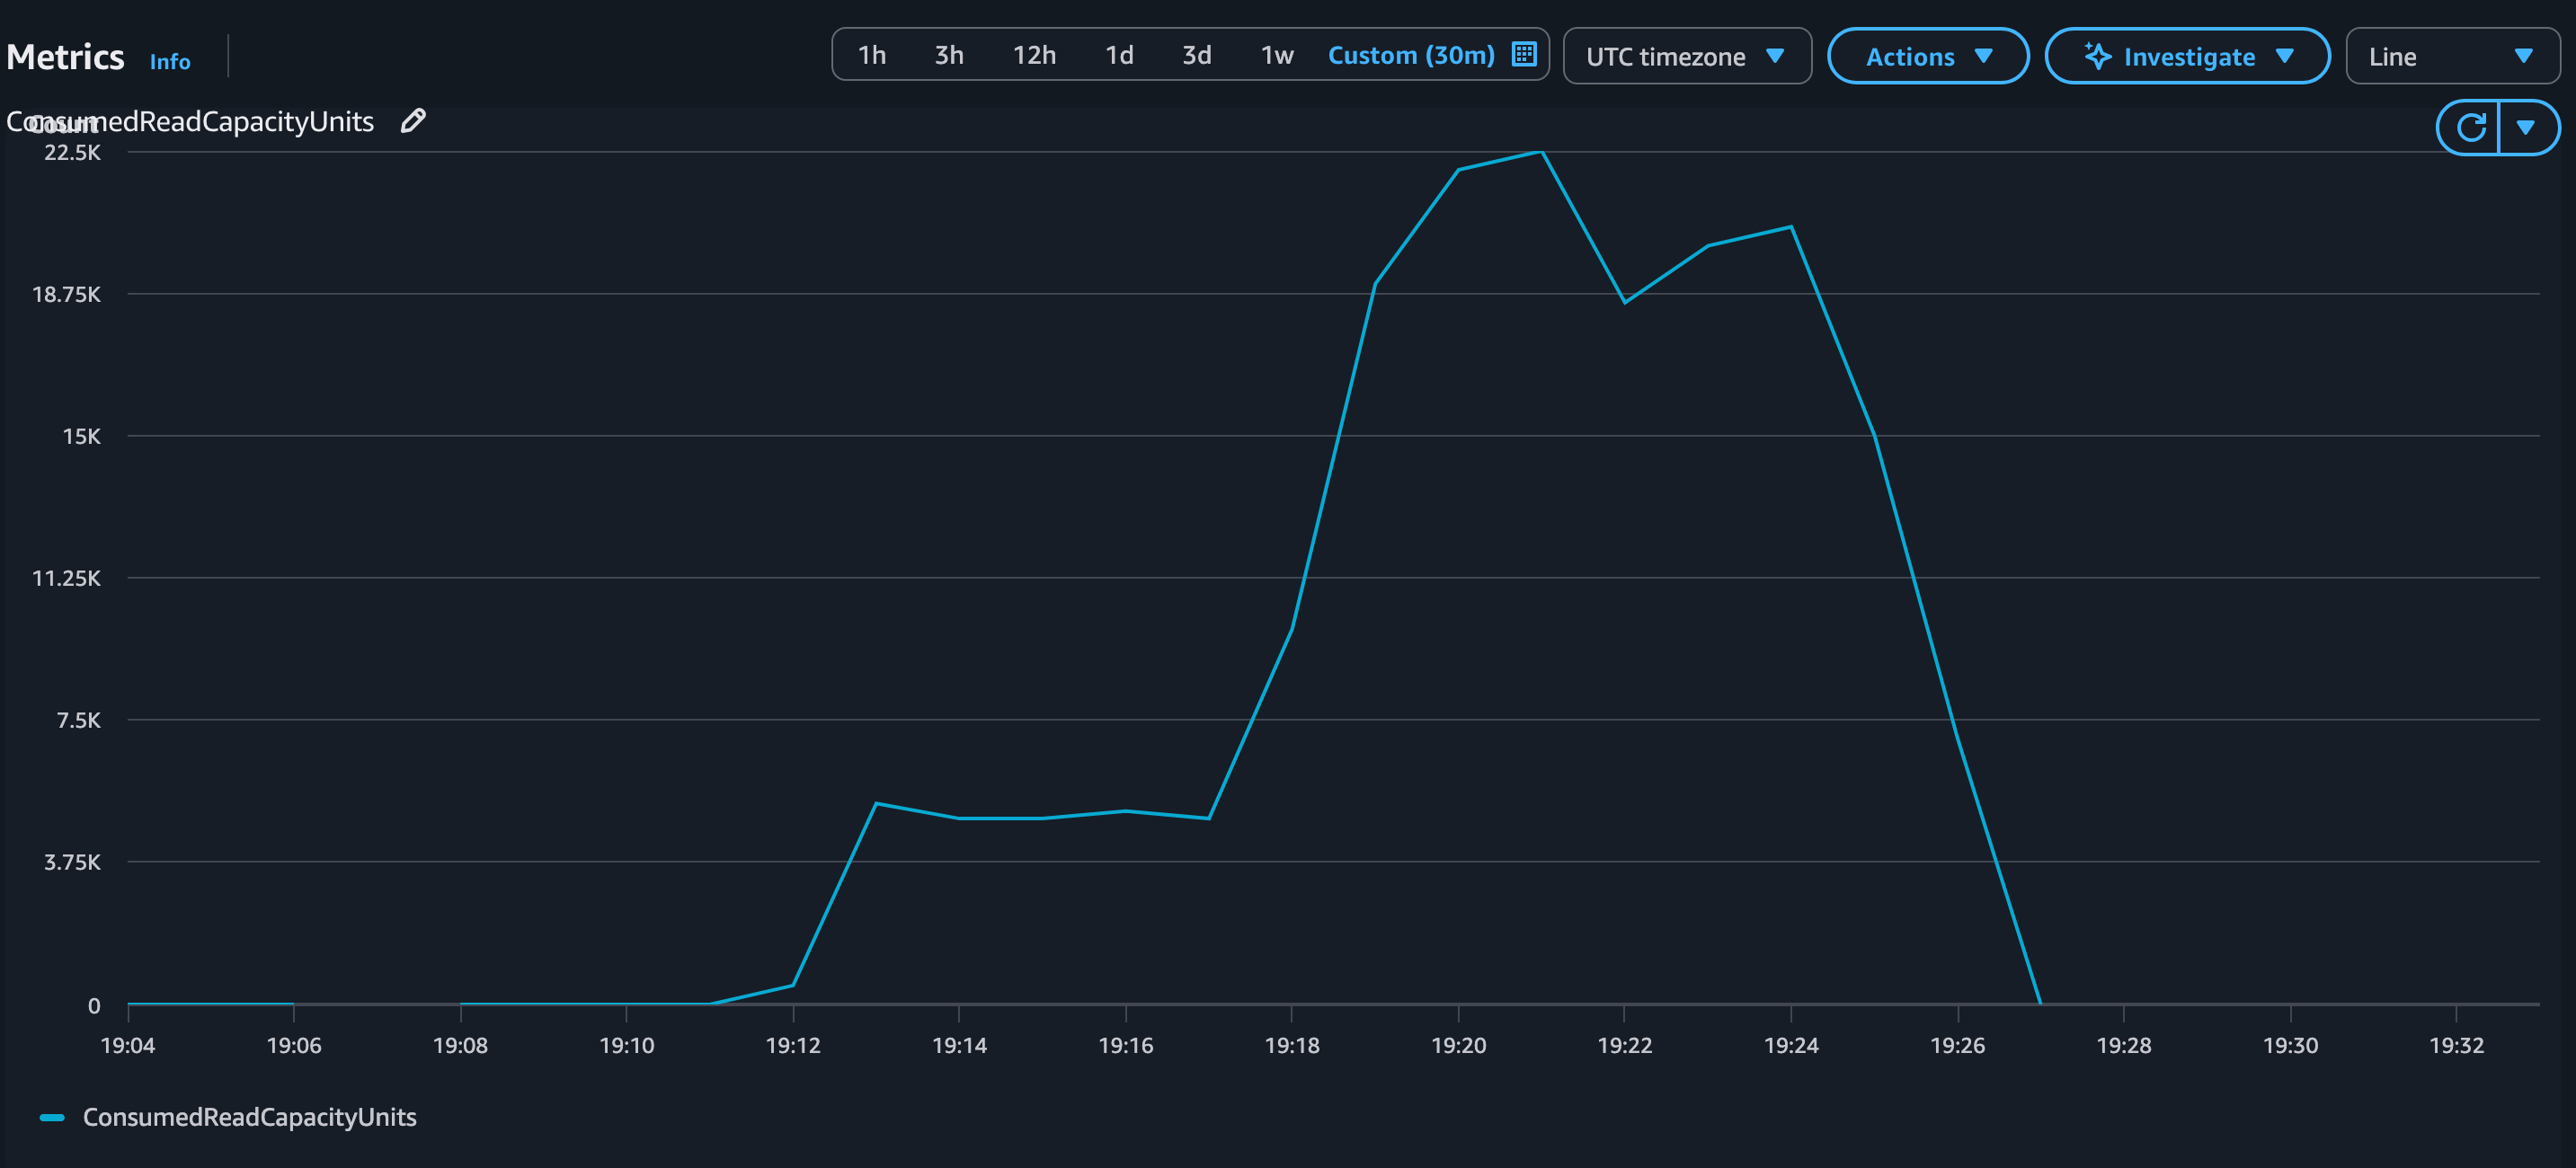Open the UTC timezone dropdown
The width and height of the screenshot is (2576, 1168).
[1687, 56]
